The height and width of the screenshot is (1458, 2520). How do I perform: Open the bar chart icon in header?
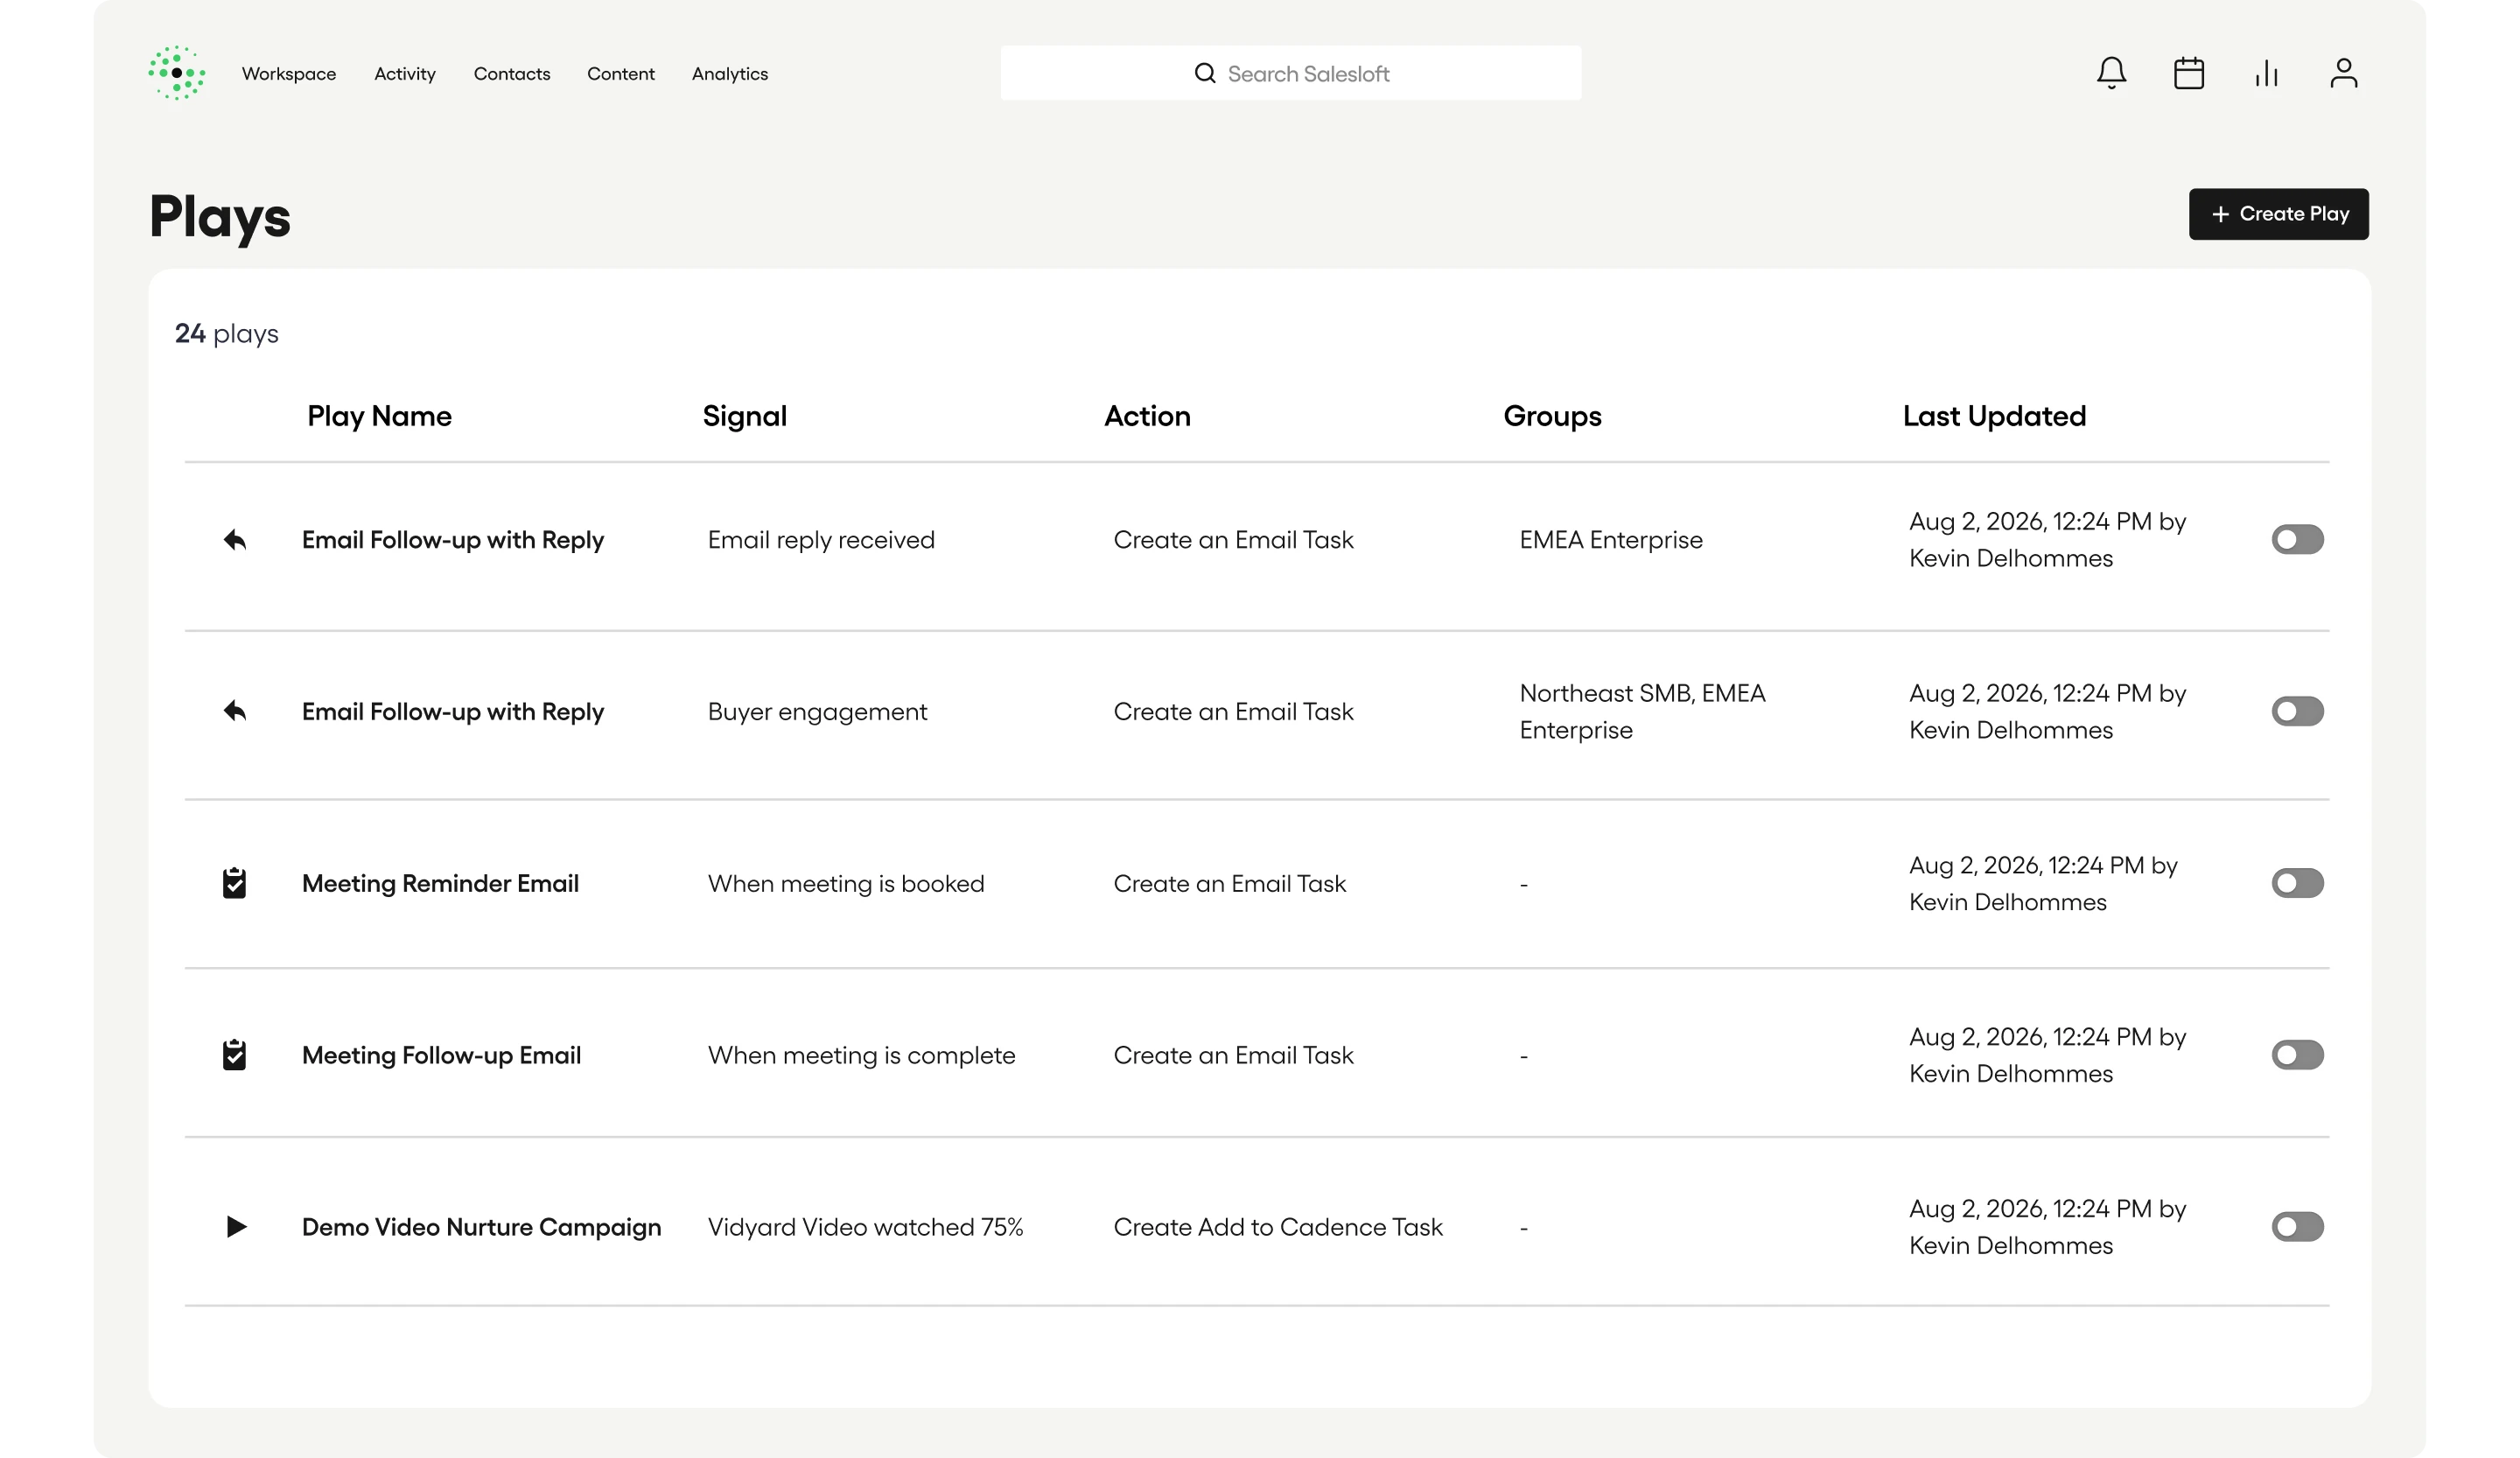click(x=2266, y=73)
